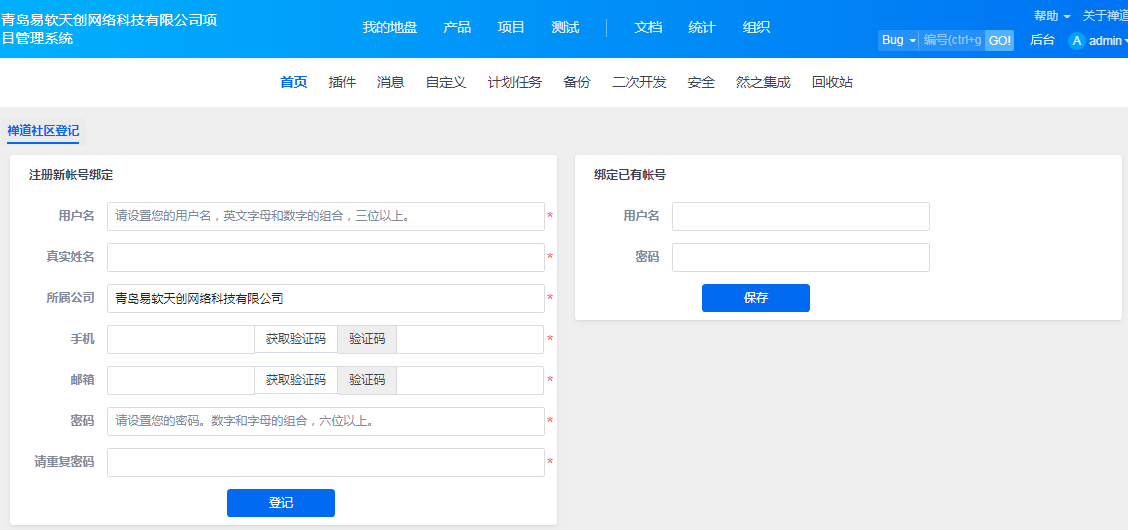Image resolution: width=1128 pixels, height=530 pixels.
Task: Switch to the 消息 tab
Action: coord(390,82)
